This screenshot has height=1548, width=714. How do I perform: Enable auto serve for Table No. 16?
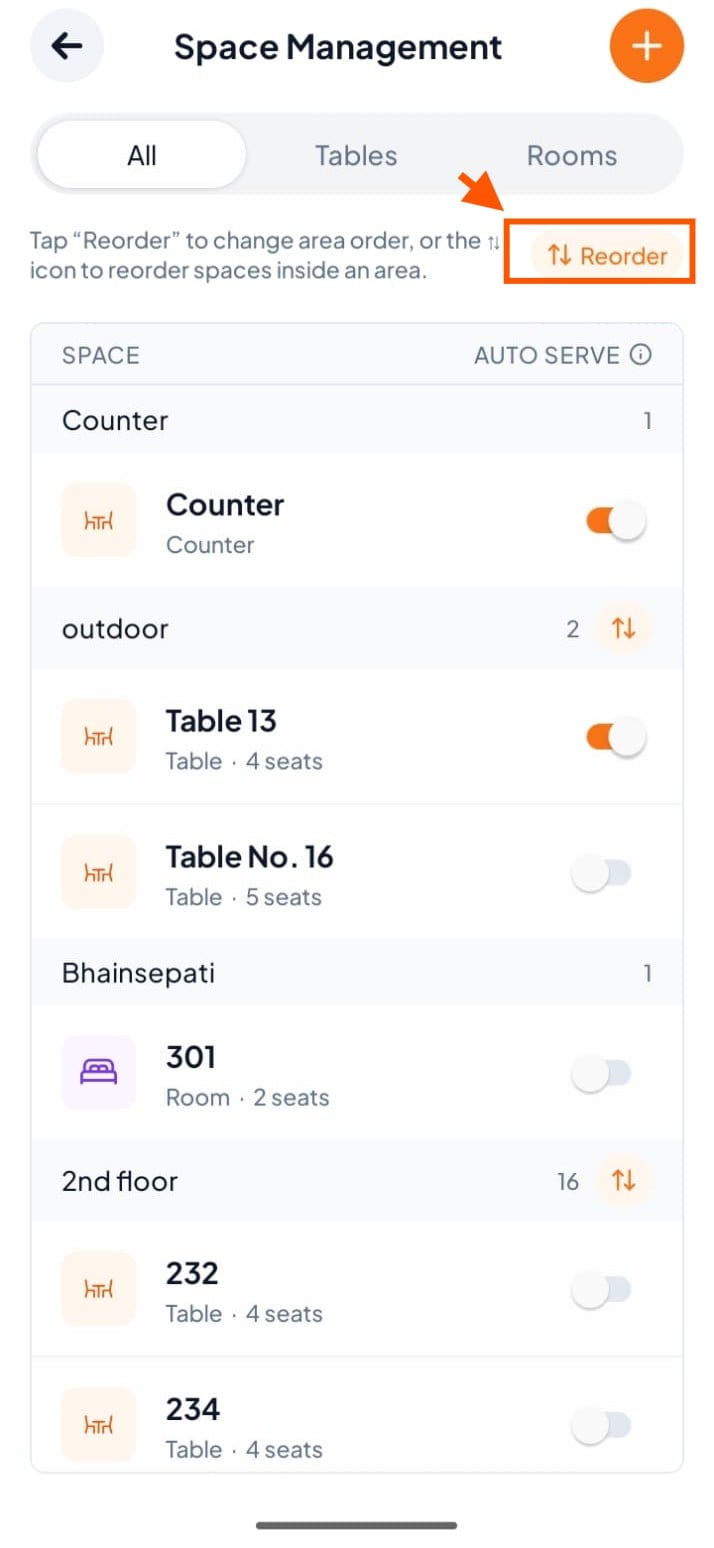point(602,873)
